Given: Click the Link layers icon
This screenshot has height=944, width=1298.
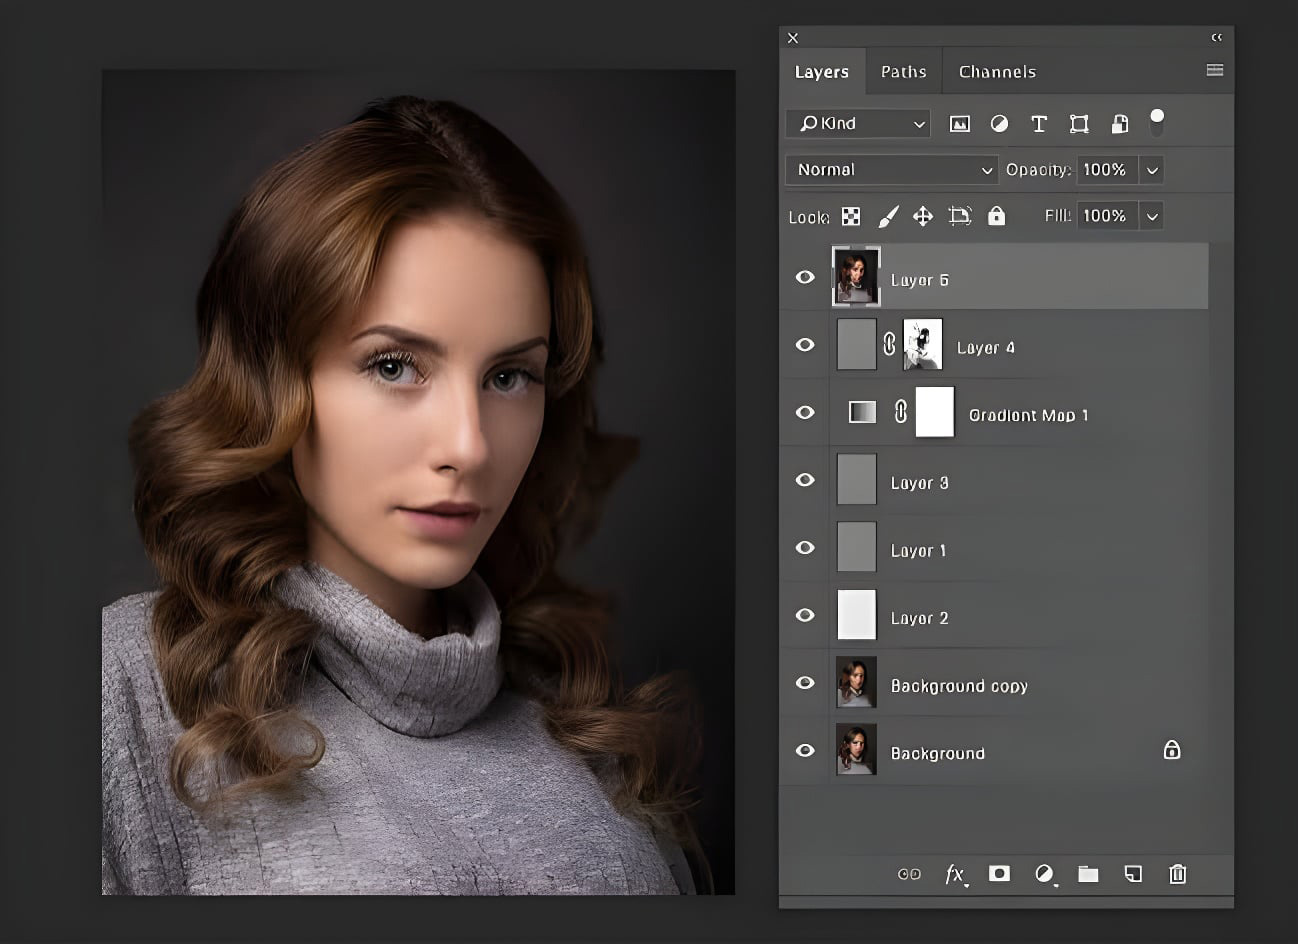Looking at the screenshot, I should coord(909,874).
